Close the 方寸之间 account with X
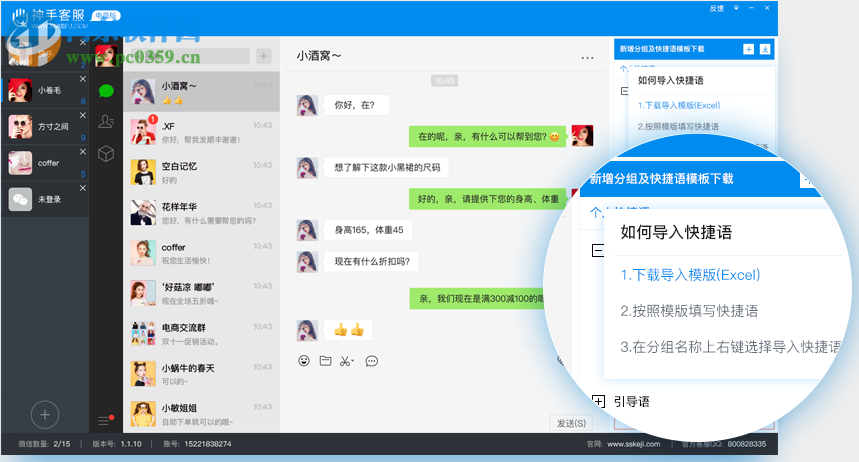The height and width of the screenshot is (462, 859). [83, 115]
